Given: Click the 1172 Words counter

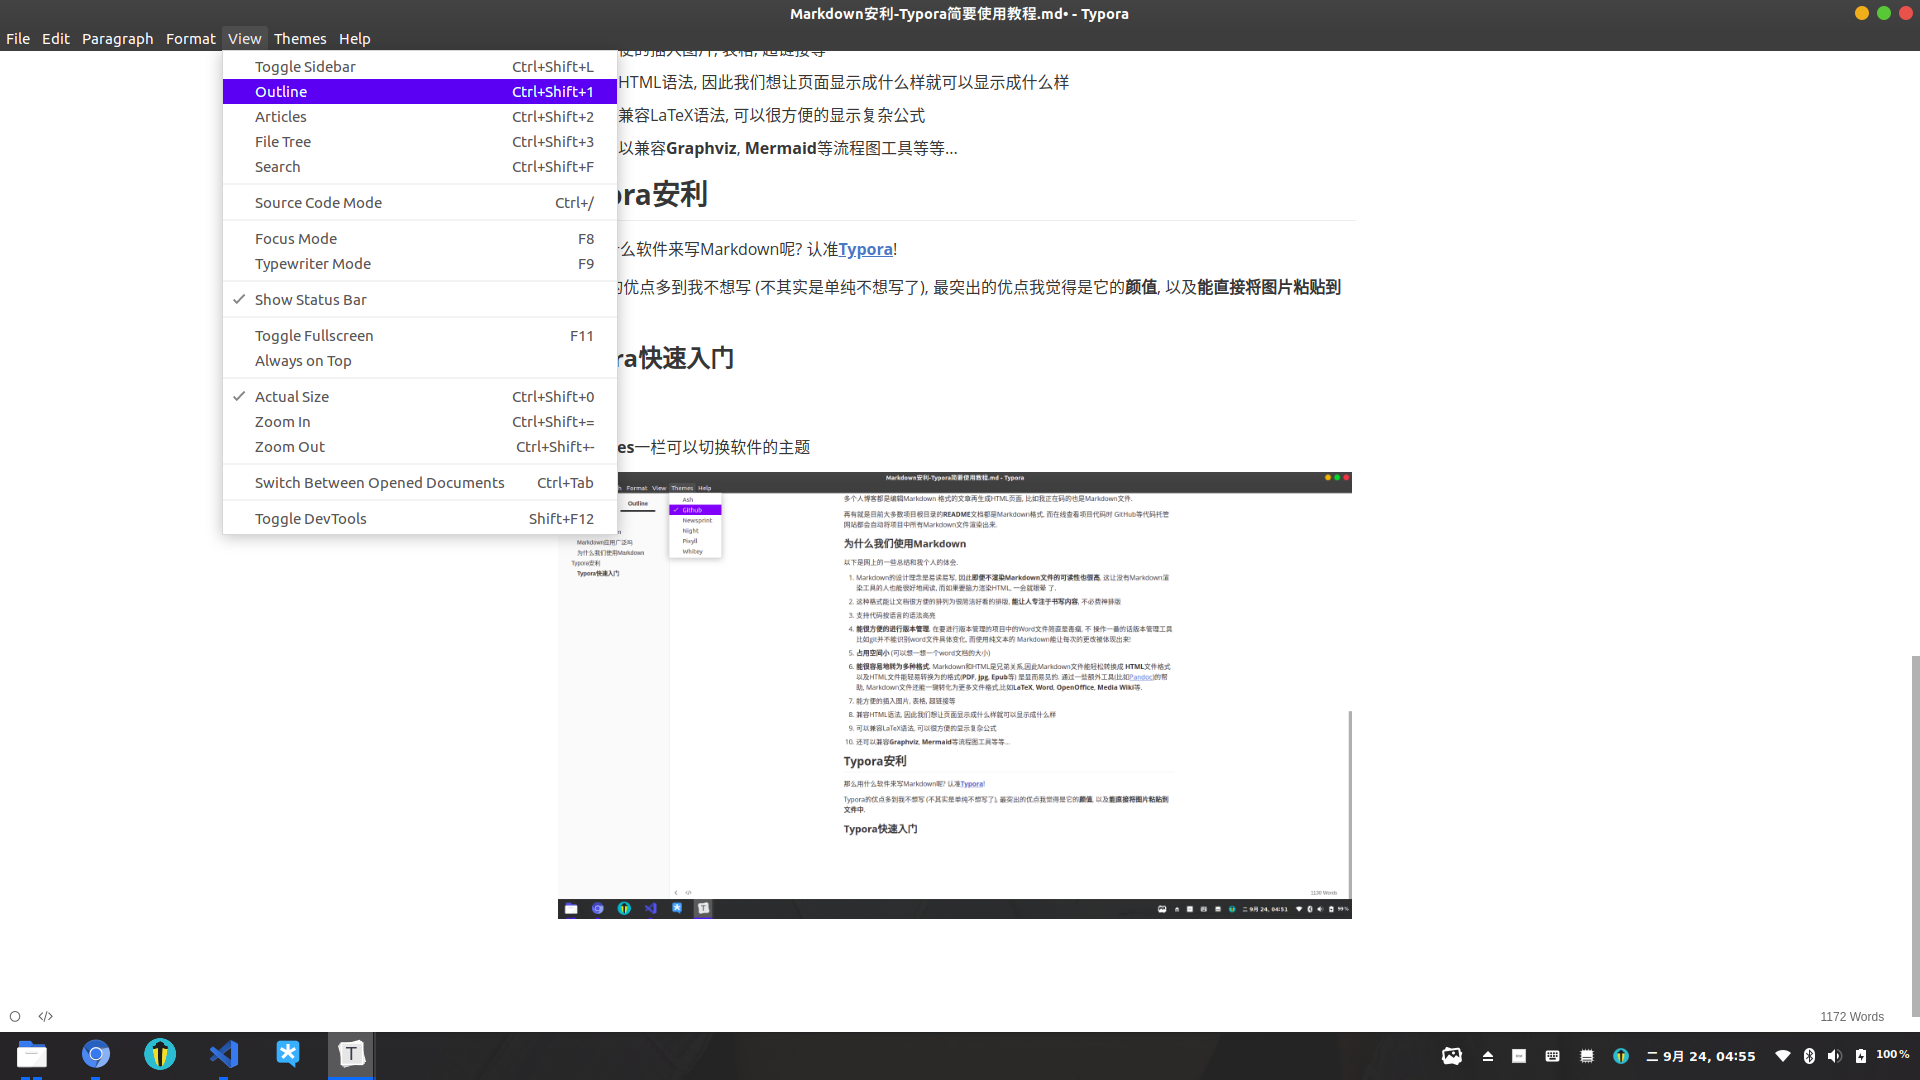Looking at the screenshot, I should point(1851,1016).
